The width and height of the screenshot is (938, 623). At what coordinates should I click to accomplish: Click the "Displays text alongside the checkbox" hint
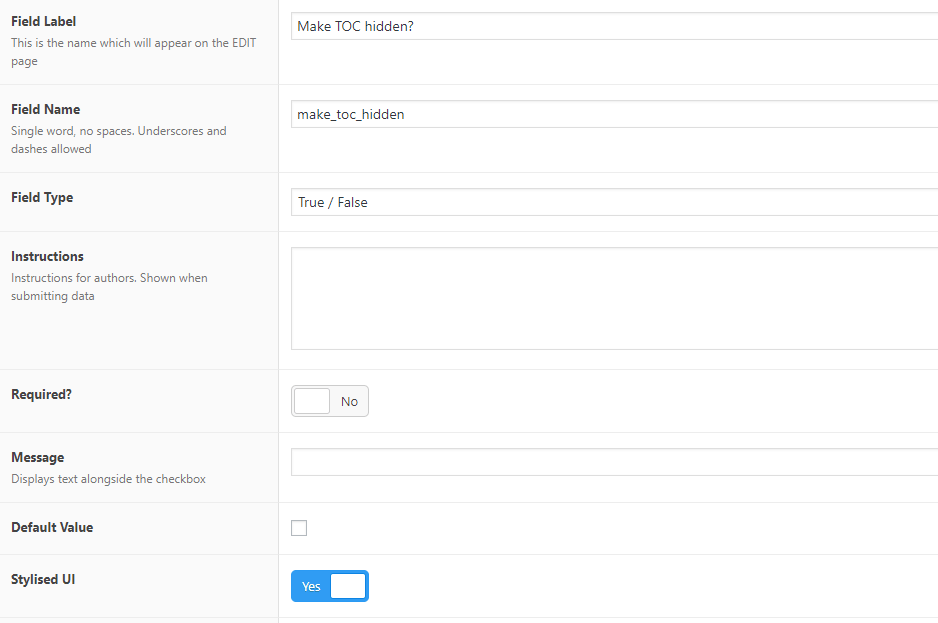(108, 479)
